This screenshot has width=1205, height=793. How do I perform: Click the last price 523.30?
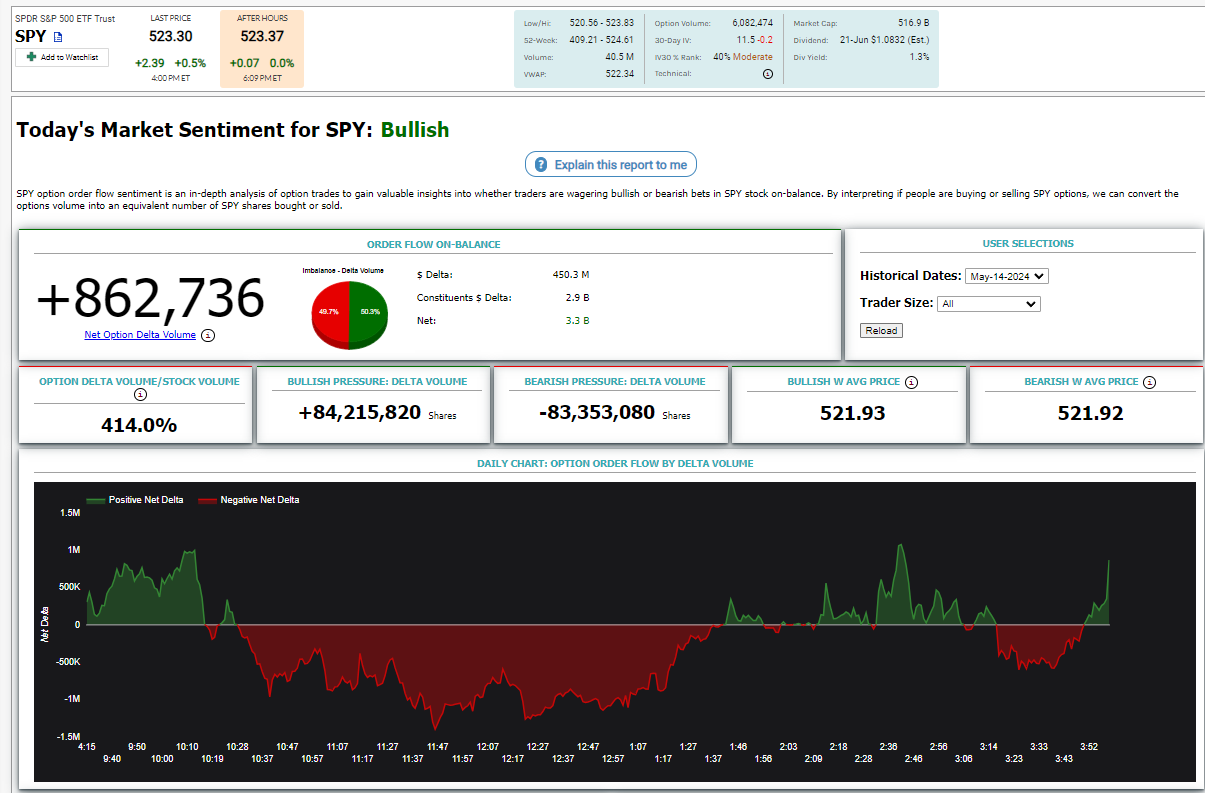171,36
